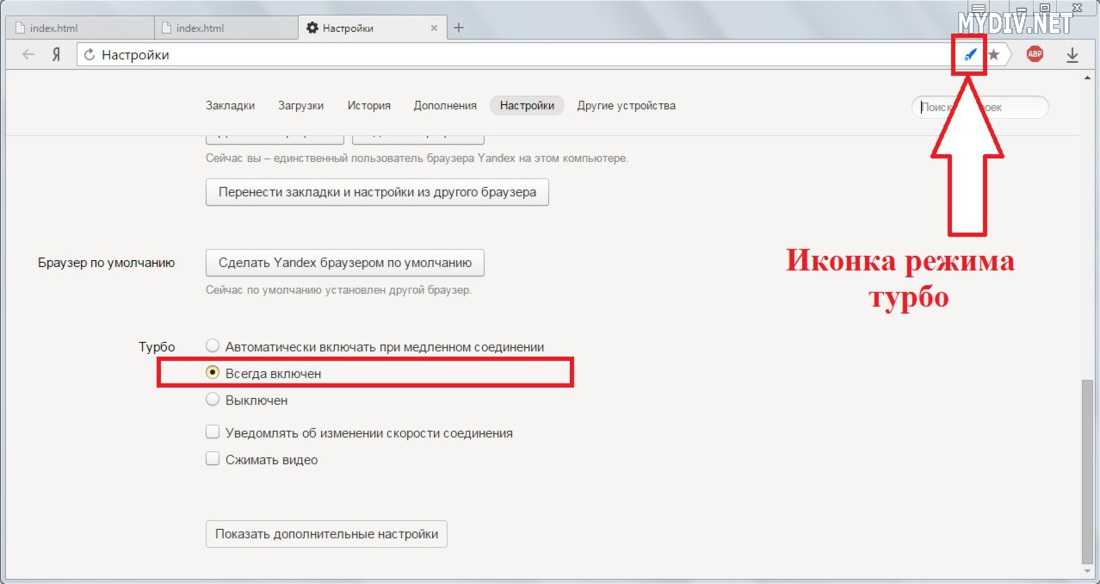Select the Настройки browser tab
1100x584 pixels.
(373, 28)
